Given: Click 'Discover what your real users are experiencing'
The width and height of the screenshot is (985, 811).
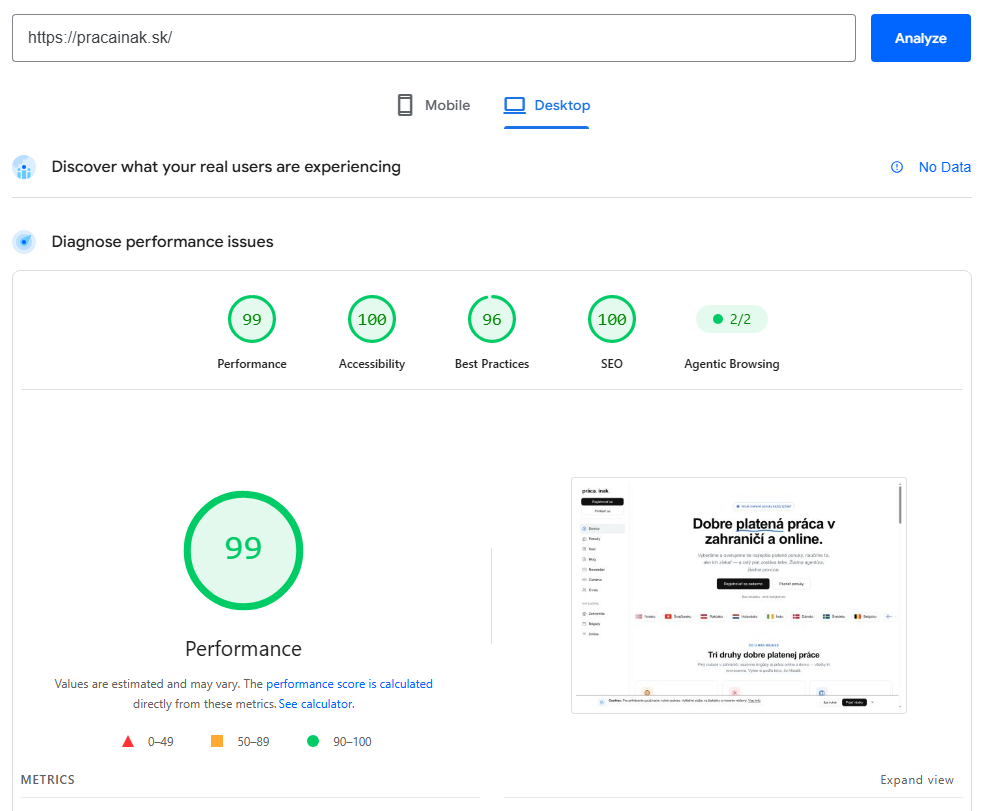Looking at the screenshot, I should [226, 166].
